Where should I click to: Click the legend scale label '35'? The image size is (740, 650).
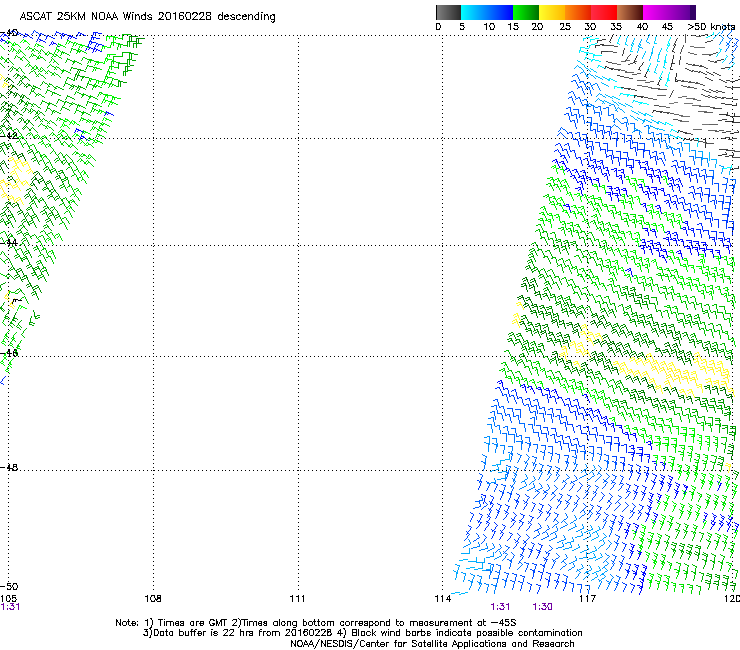coord(616,27)
